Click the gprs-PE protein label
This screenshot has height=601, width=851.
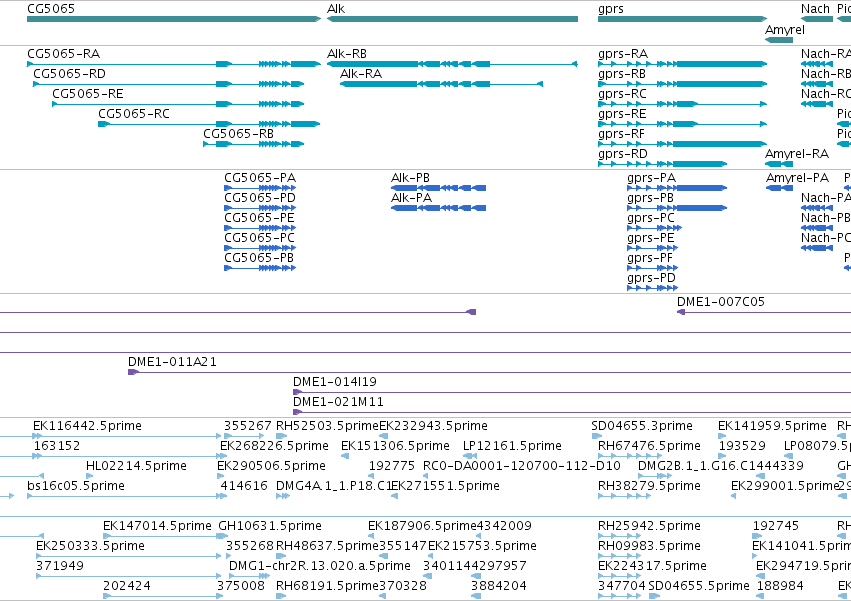(651, 238)
